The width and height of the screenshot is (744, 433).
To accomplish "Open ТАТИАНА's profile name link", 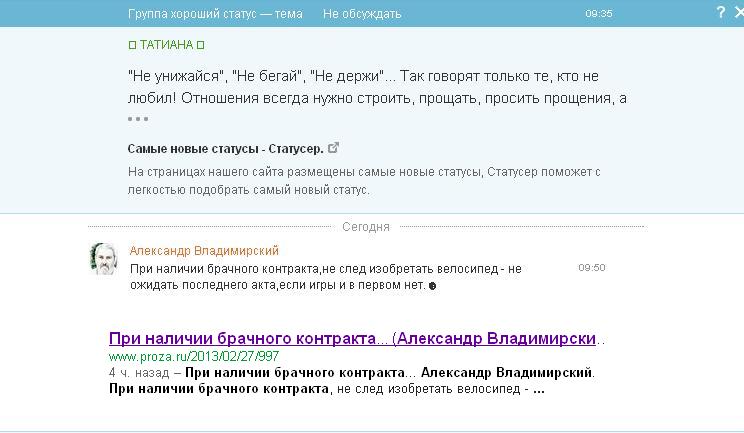I will pos(166,45).
